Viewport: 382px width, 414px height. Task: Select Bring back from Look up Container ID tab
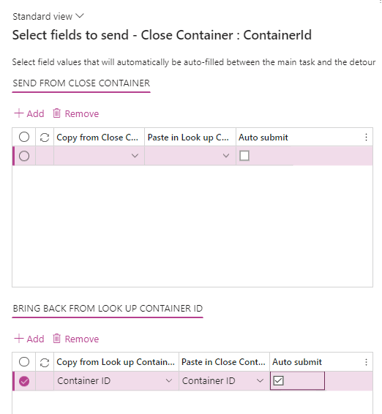[x=108, y=309]
